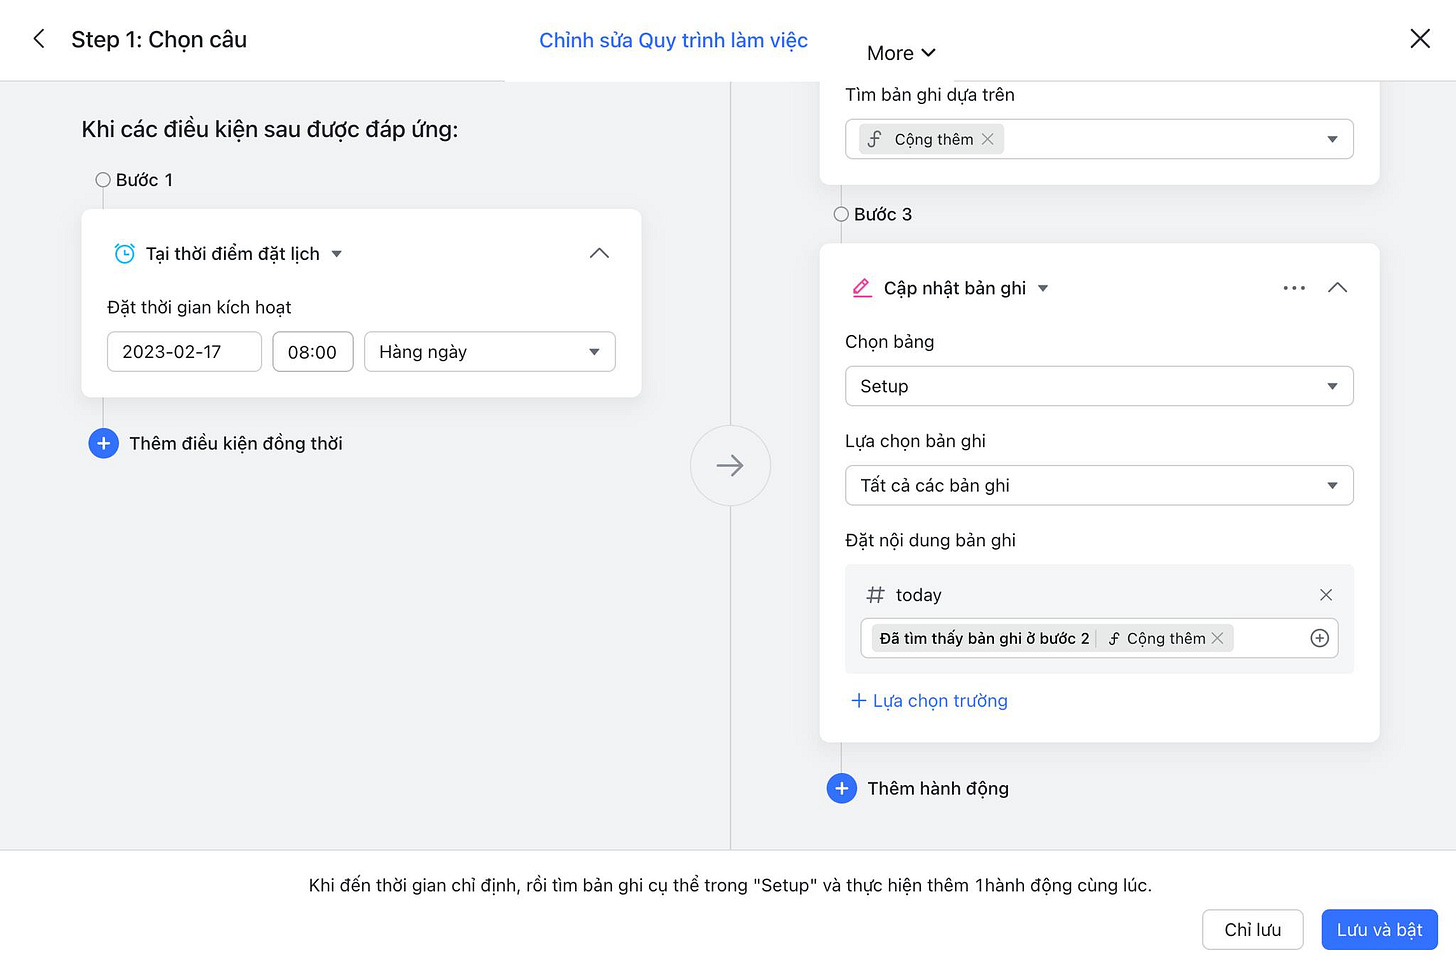Open the 'Tất cả các bản ghi' dropdown

pos(1099,485)
